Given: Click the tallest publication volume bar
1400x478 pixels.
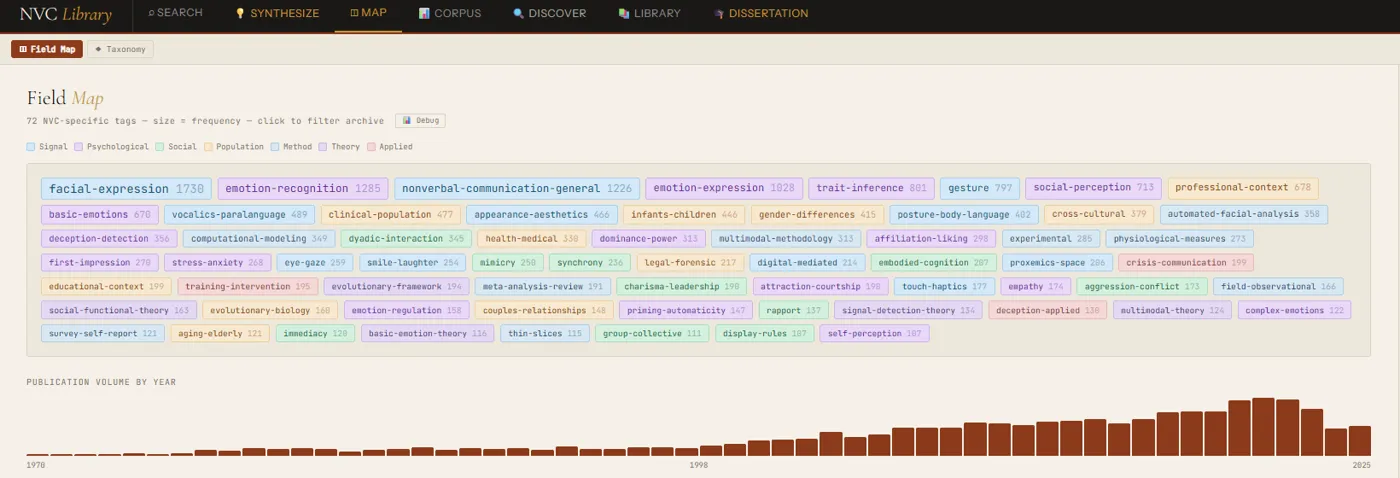Looking at the screenshot, I should 1263,427.
